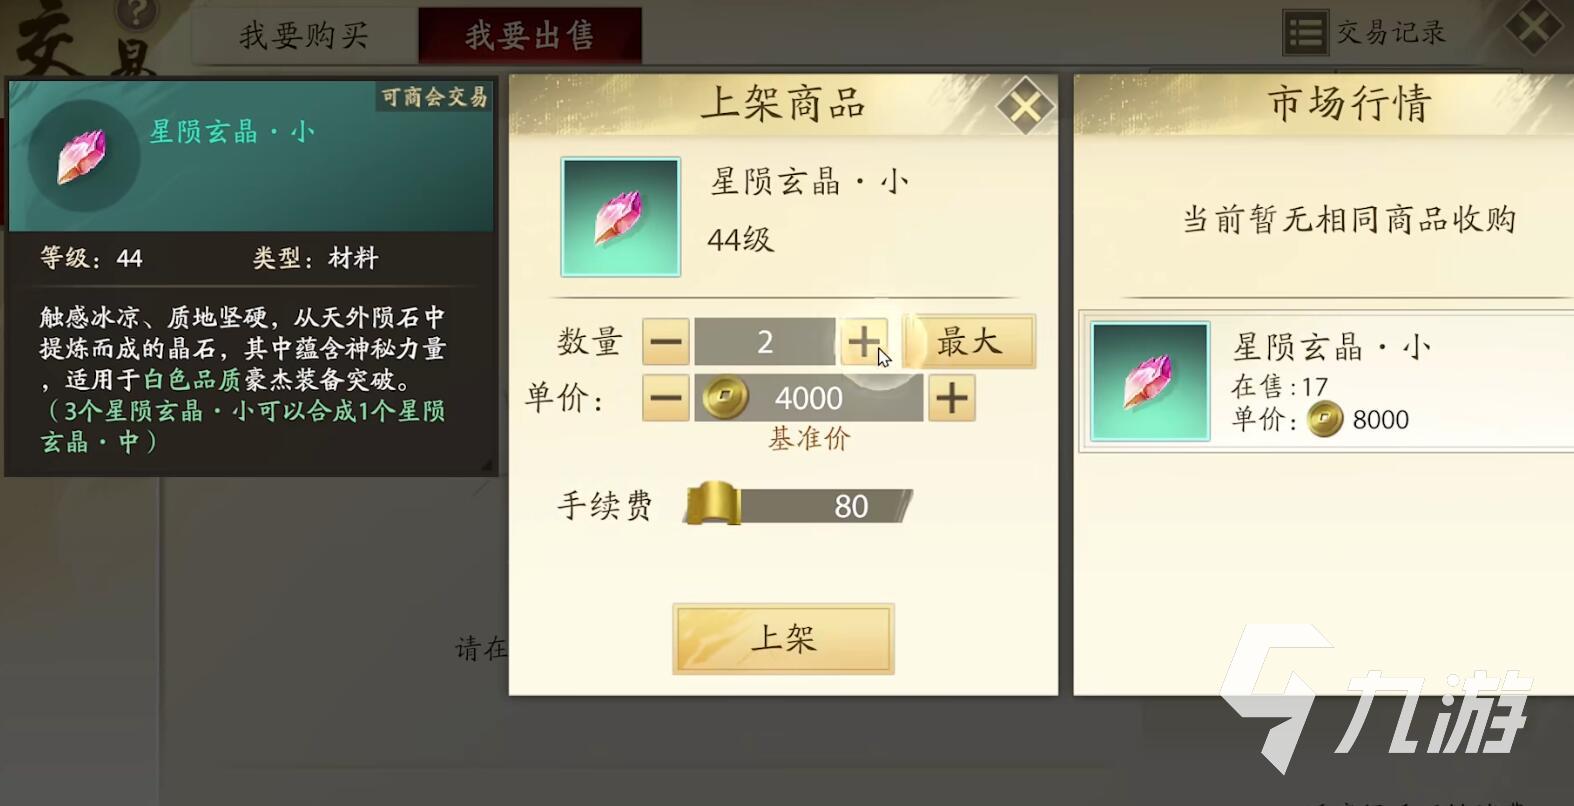Lower 单价 with the minus button
1574x806 pixels.
pyautogui.click(x=665, y=398)
